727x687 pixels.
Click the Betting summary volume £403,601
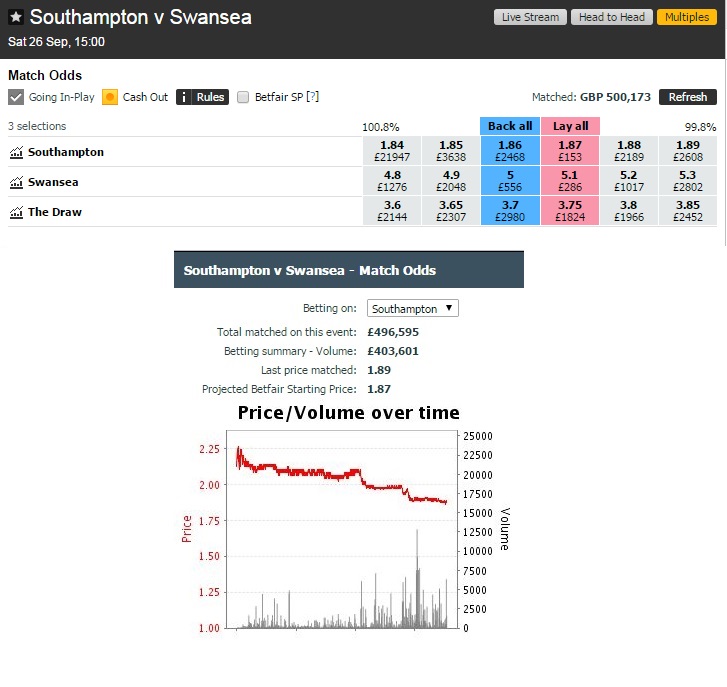[393, 351]
